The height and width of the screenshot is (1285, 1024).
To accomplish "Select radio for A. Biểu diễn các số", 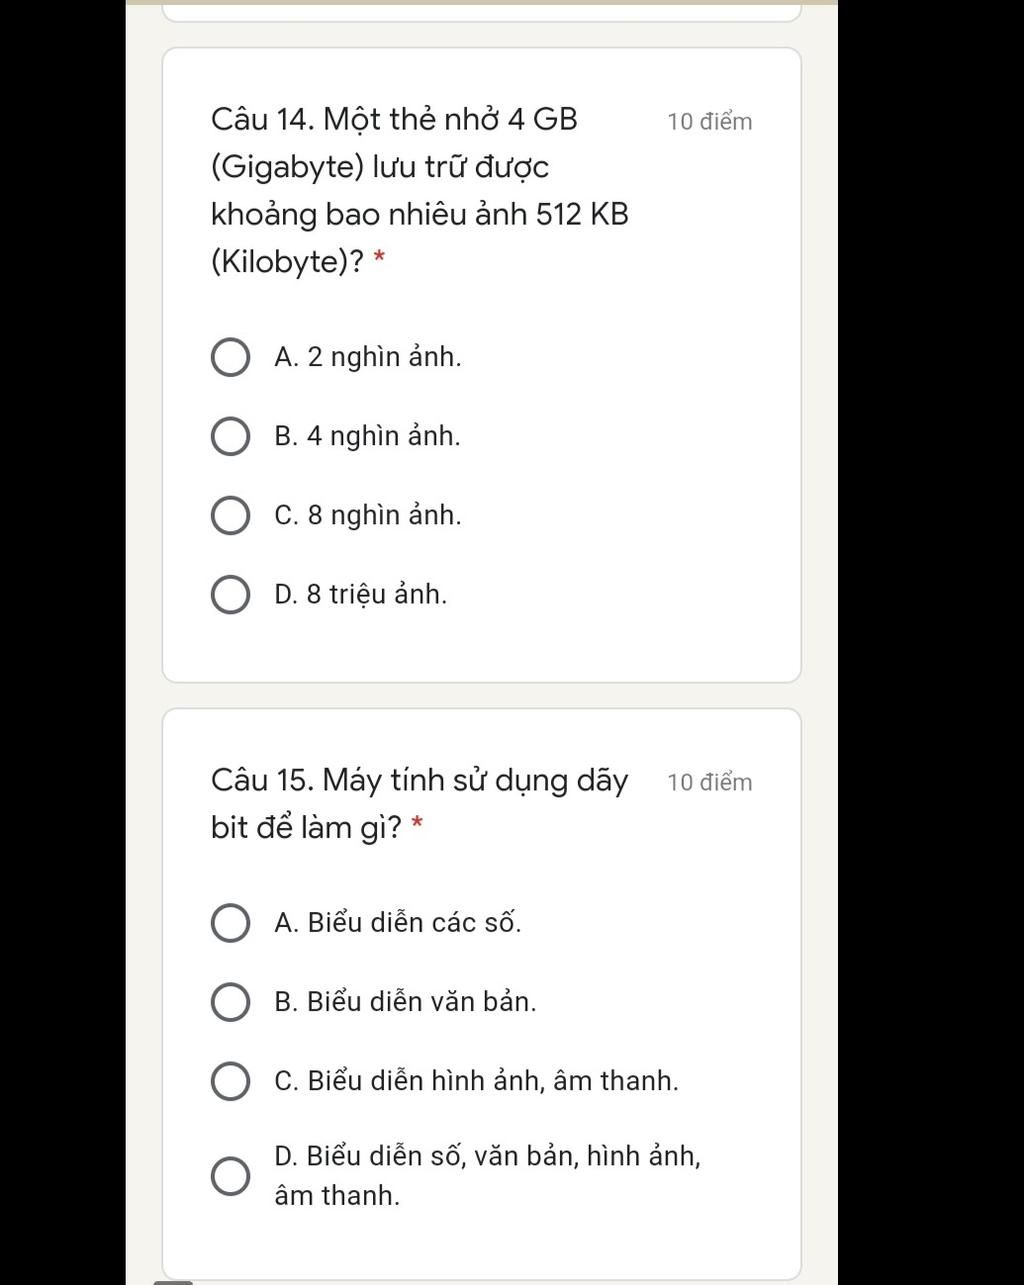I will tap(230, 923).
